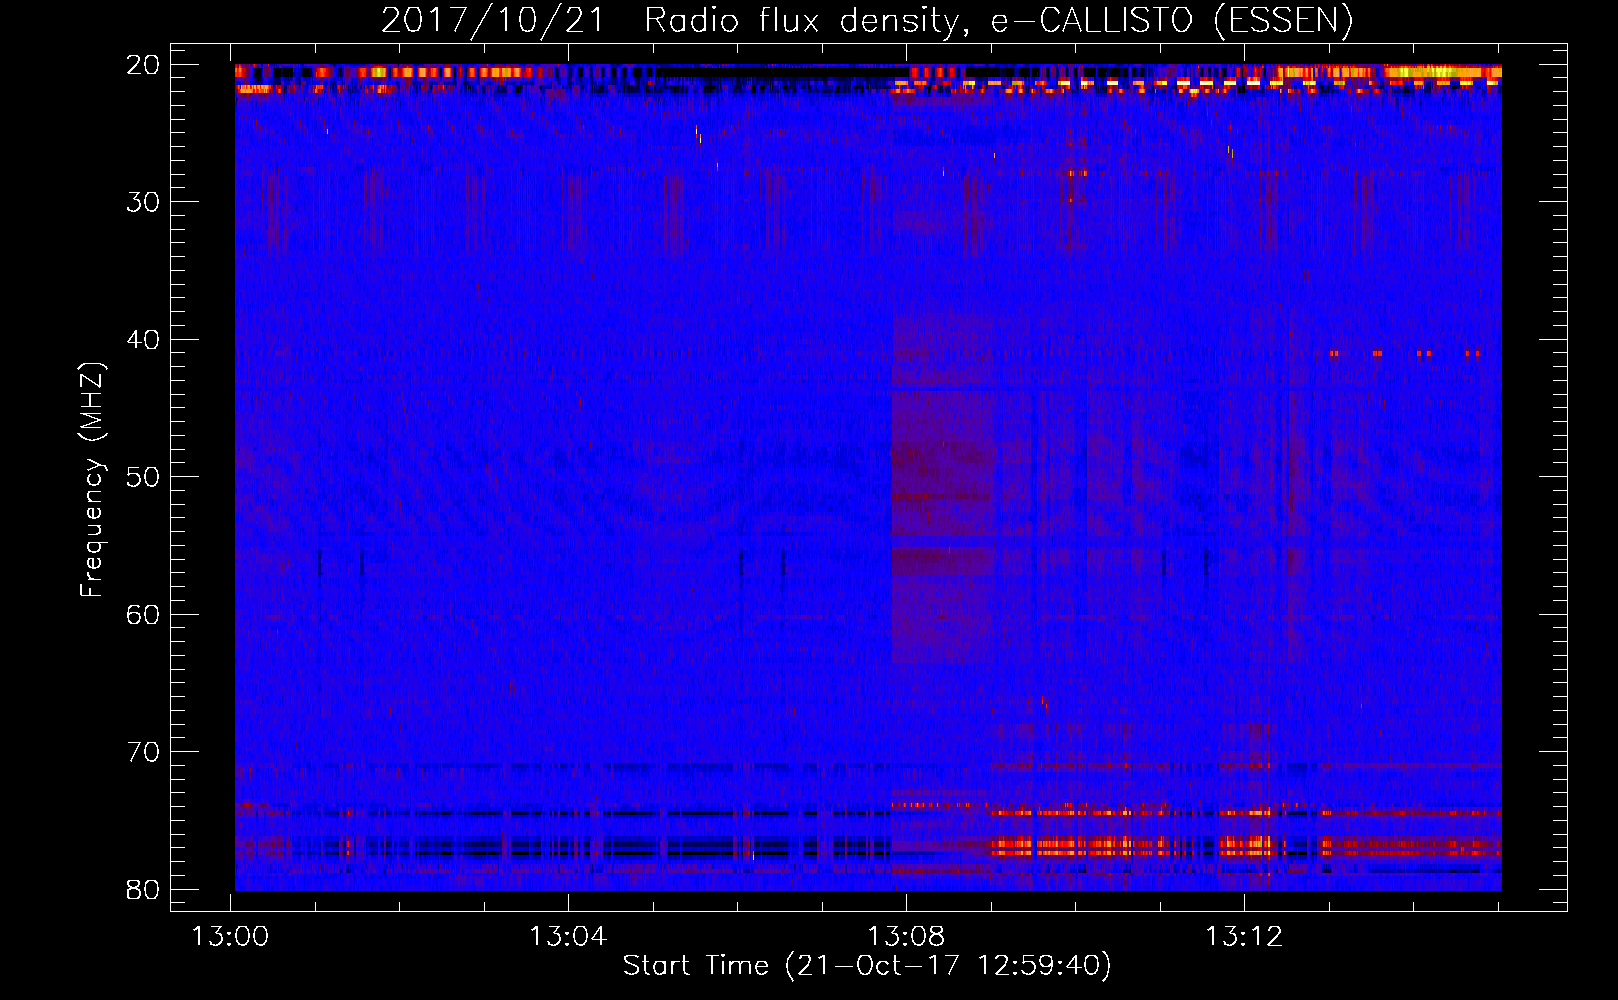
Task: Click the 50 frequency tick label
Action: tap(143, 477)
